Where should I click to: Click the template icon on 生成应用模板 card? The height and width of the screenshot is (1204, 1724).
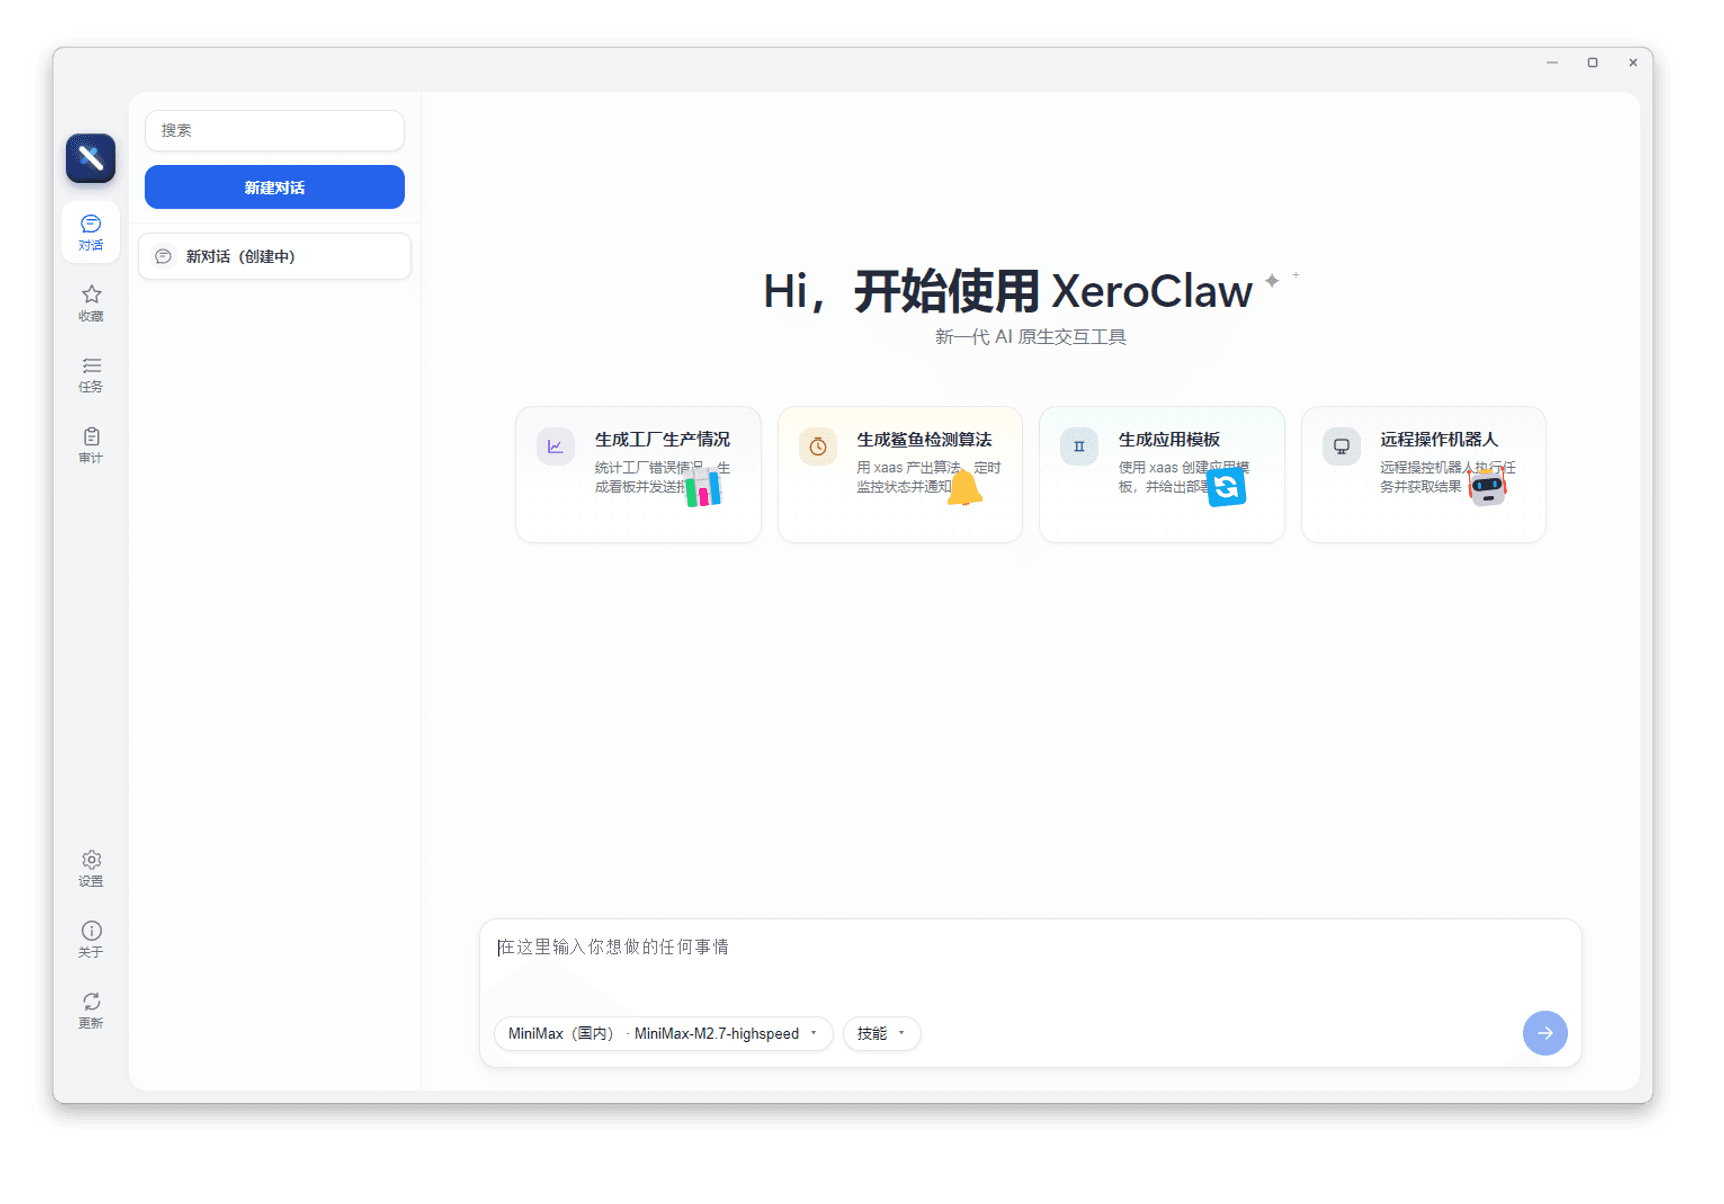(x=1079, y=446)
